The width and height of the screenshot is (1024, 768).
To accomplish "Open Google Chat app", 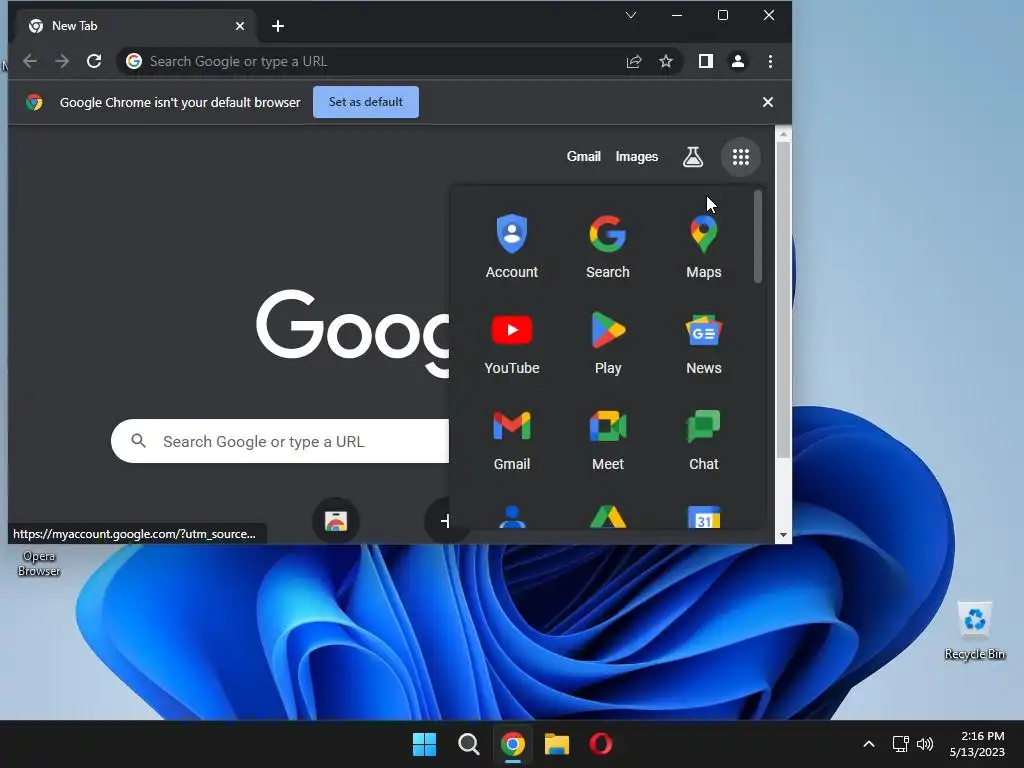I will 703,439.
